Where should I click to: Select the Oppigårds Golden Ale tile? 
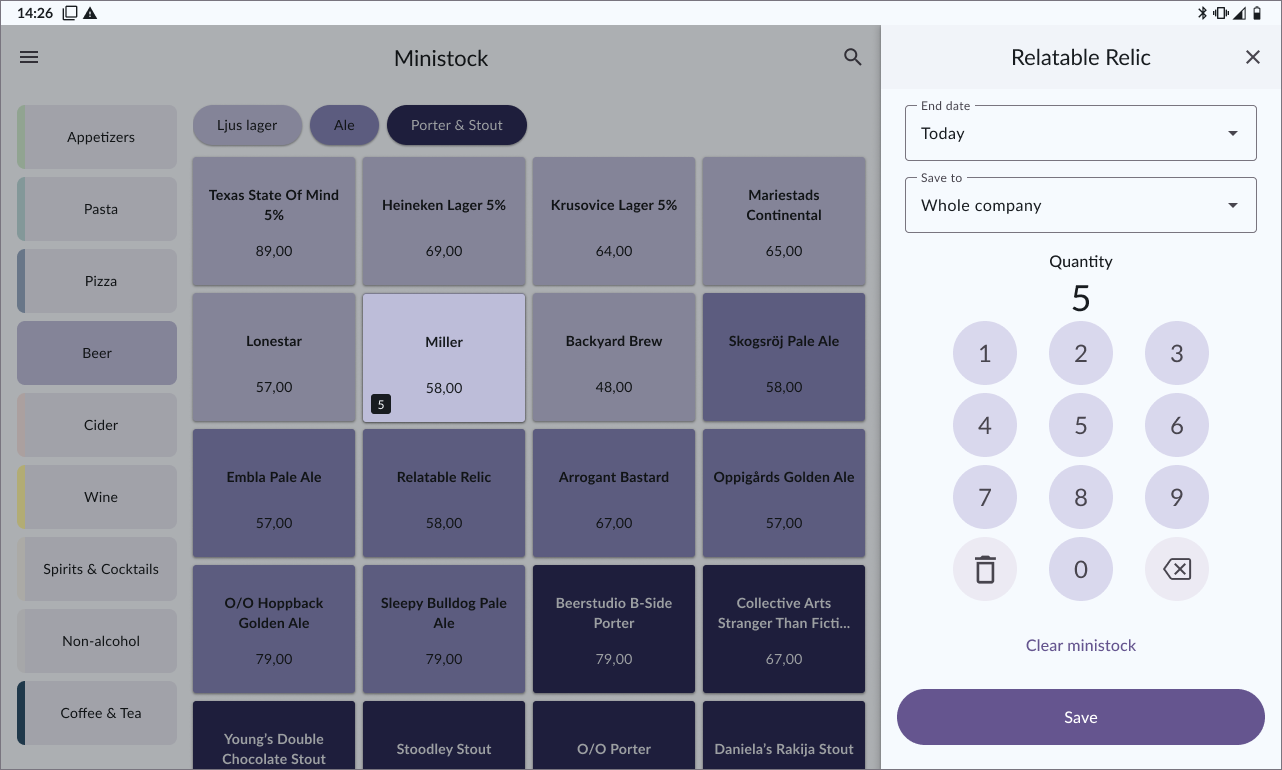(x=784, y=493)
